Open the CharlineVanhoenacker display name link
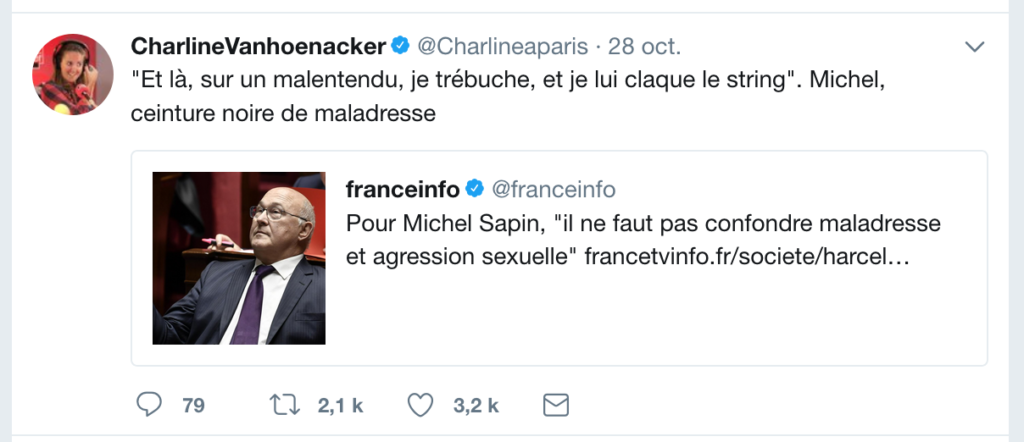Screen dimensions: 1024x442 click(x=258, y=47)
